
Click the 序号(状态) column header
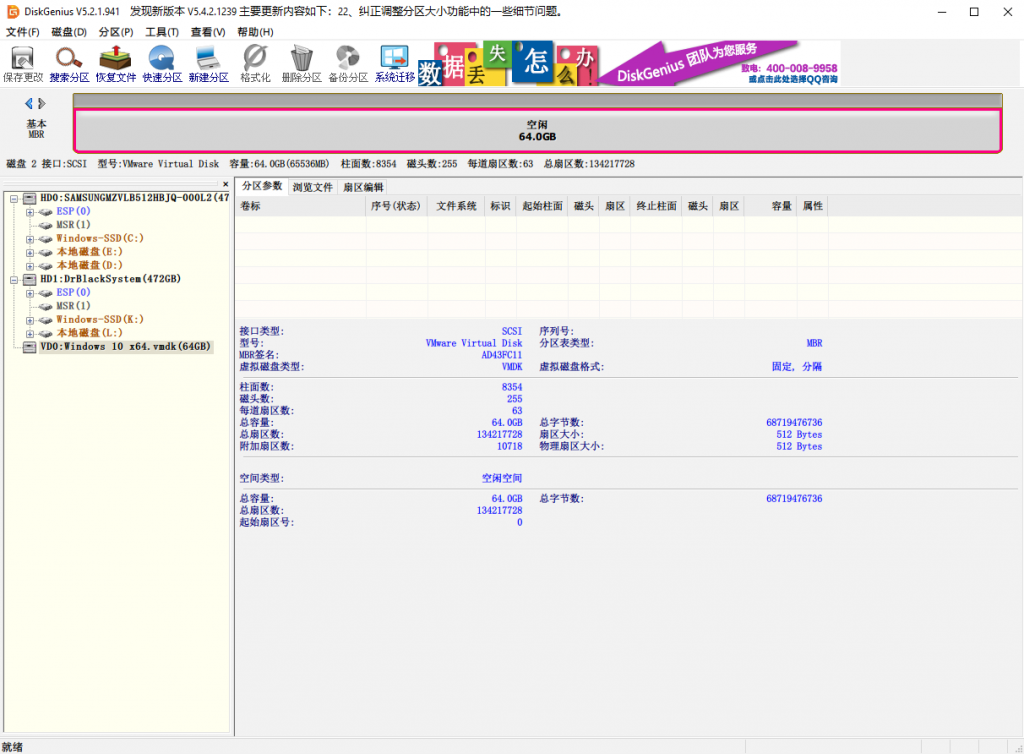point(396,206)
